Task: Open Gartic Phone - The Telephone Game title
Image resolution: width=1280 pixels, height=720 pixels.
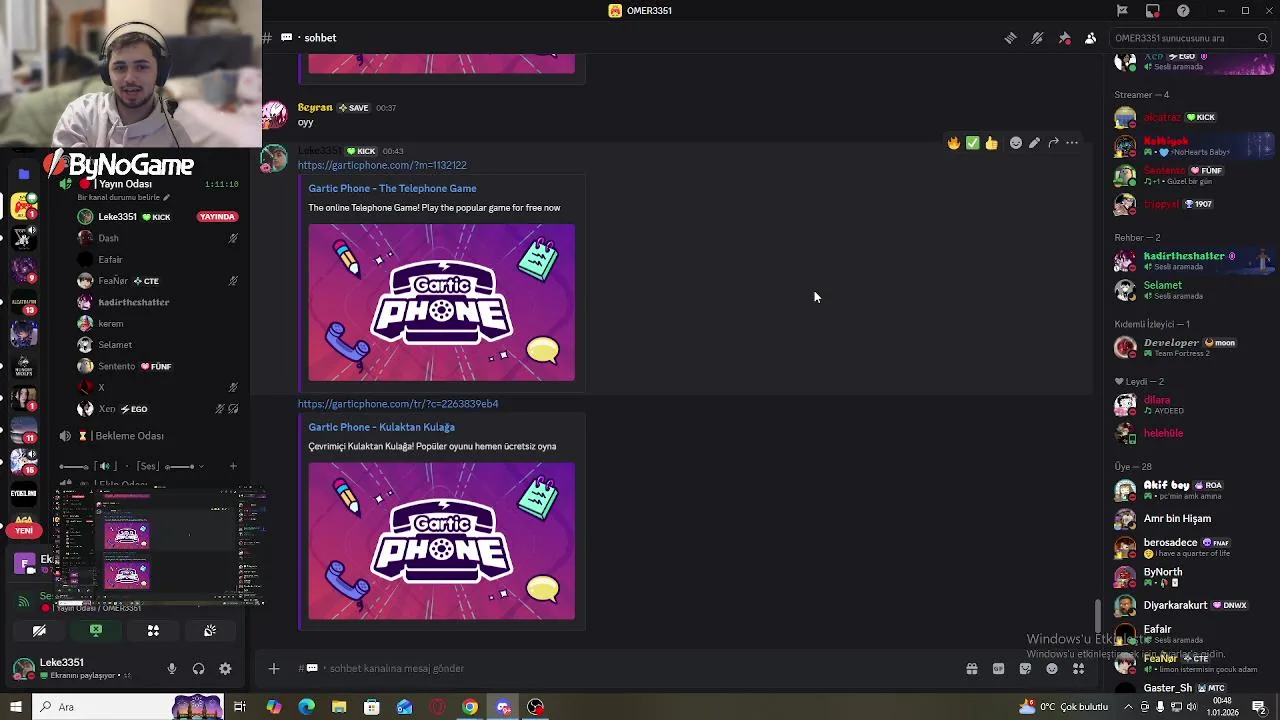Action: tap(392, 188)
